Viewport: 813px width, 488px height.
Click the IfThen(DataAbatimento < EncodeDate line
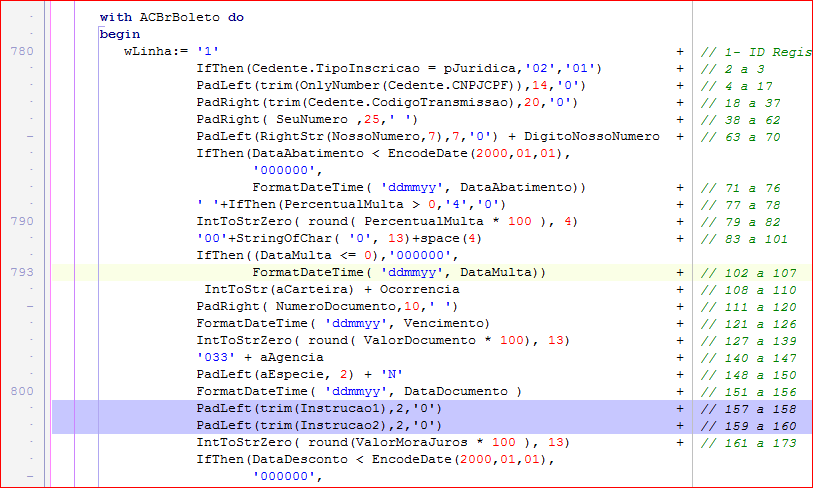383,154
